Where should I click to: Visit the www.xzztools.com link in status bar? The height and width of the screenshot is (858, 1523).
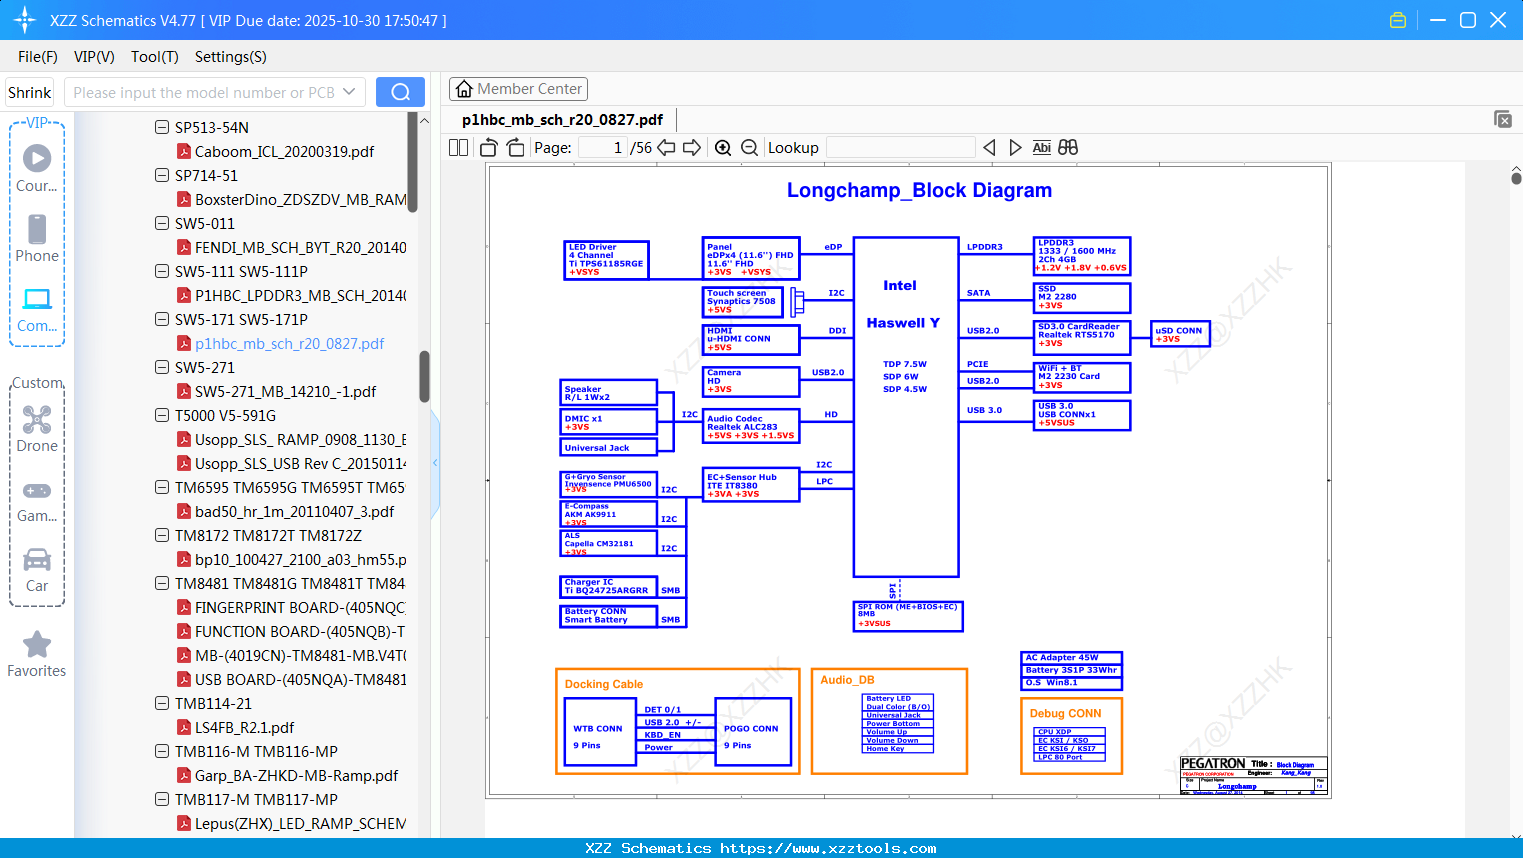[x=828, y=848]
